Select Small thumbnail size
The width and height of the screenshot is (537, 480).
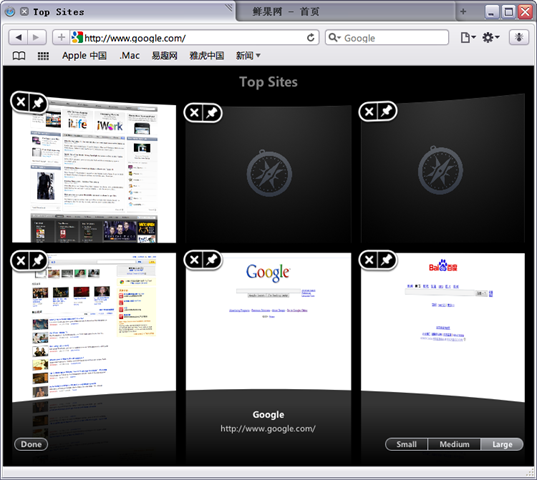407,444
